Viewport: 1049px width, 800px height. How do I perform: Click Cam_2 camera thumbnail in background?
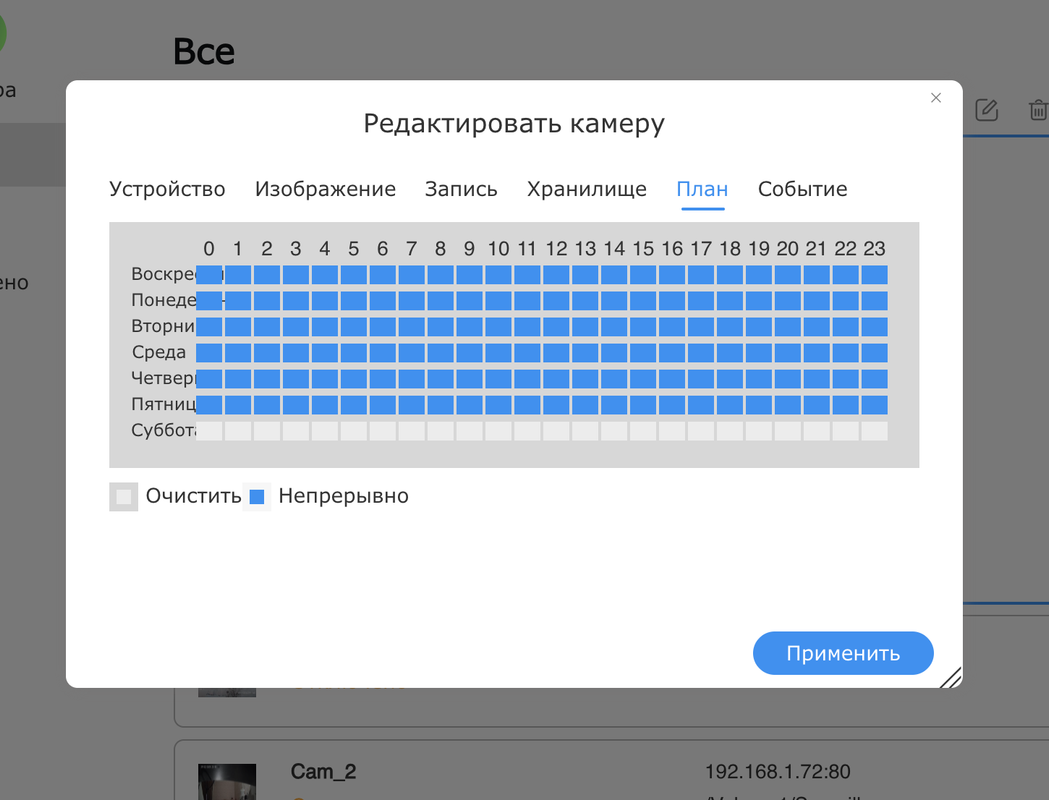[227, 781]
